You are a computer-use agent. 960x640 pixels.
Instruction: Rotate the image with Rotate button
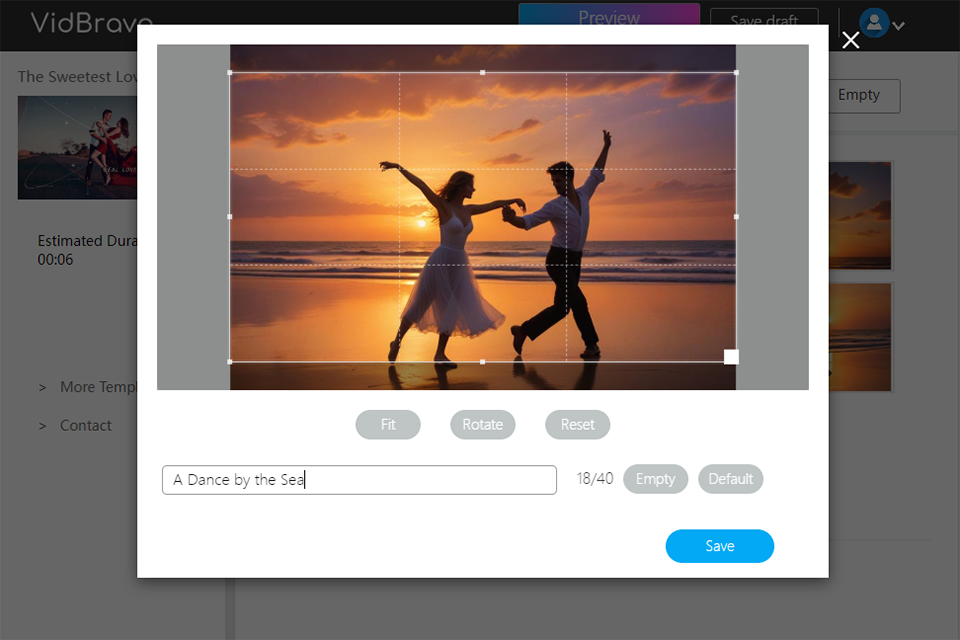(x=482, y=424)
